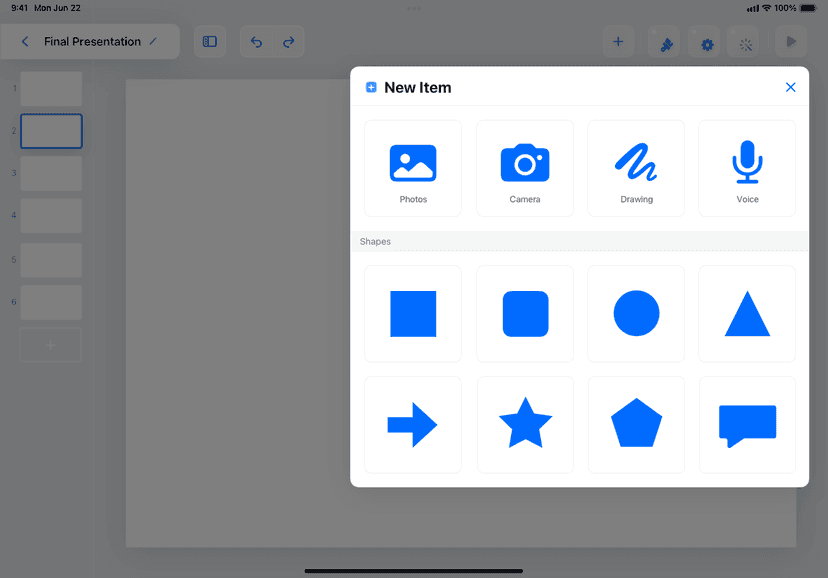Close the New Item dialog
Viewport: 828px width, 578px height.
pos(790,88)
